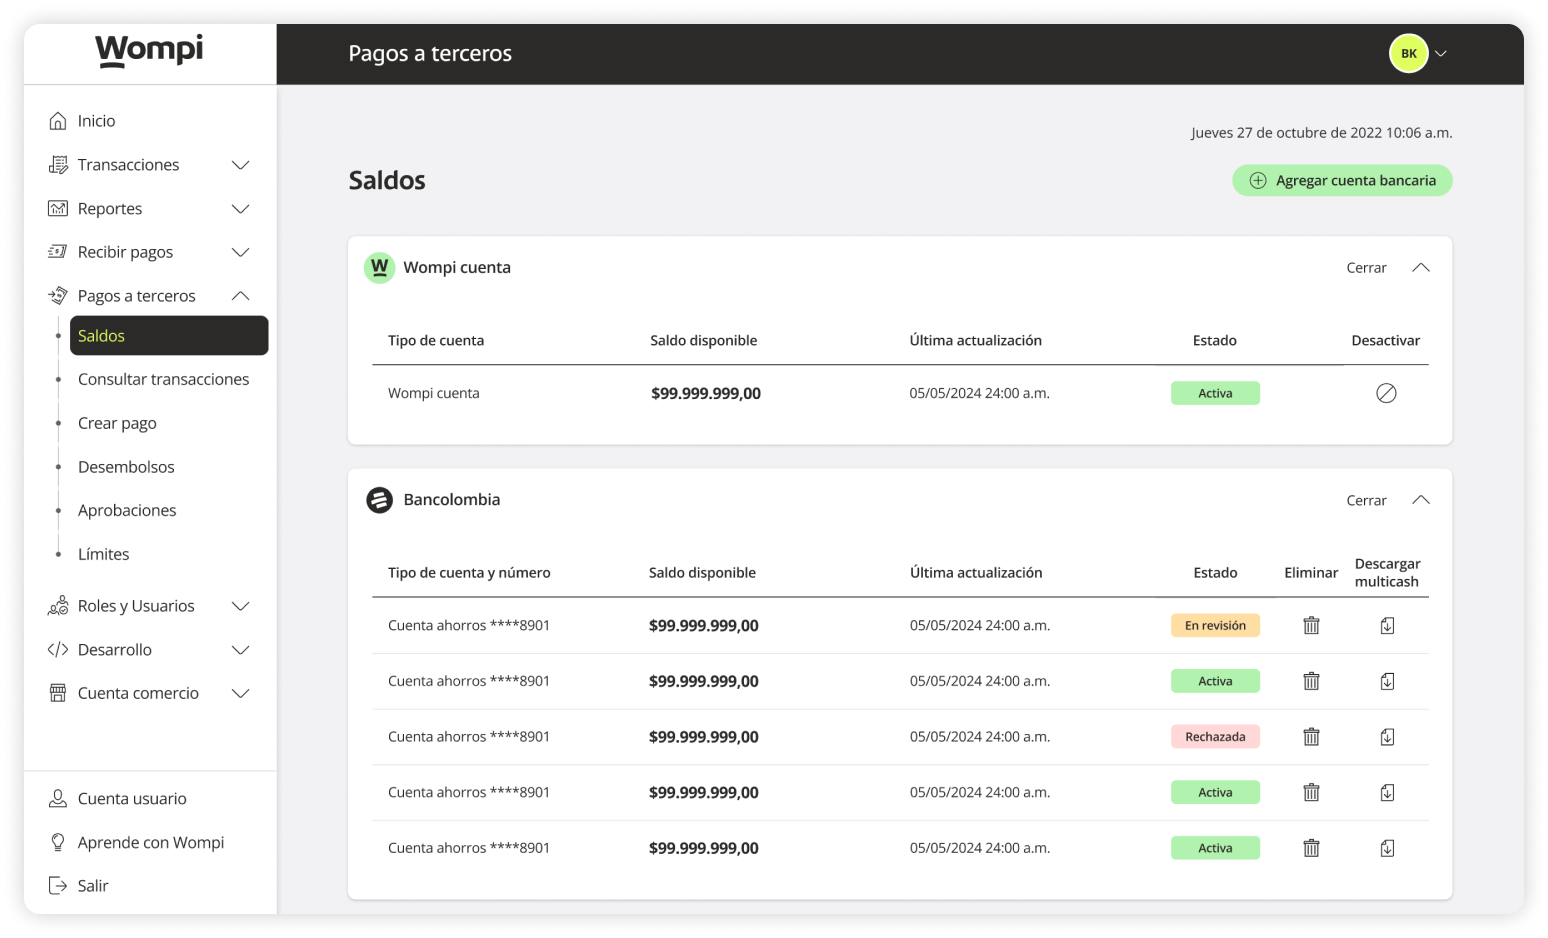This screenshot has width=1548, height=938.
Task: Click the Agregar cuenta bancaria button
Action: (x=1342, y=180)
